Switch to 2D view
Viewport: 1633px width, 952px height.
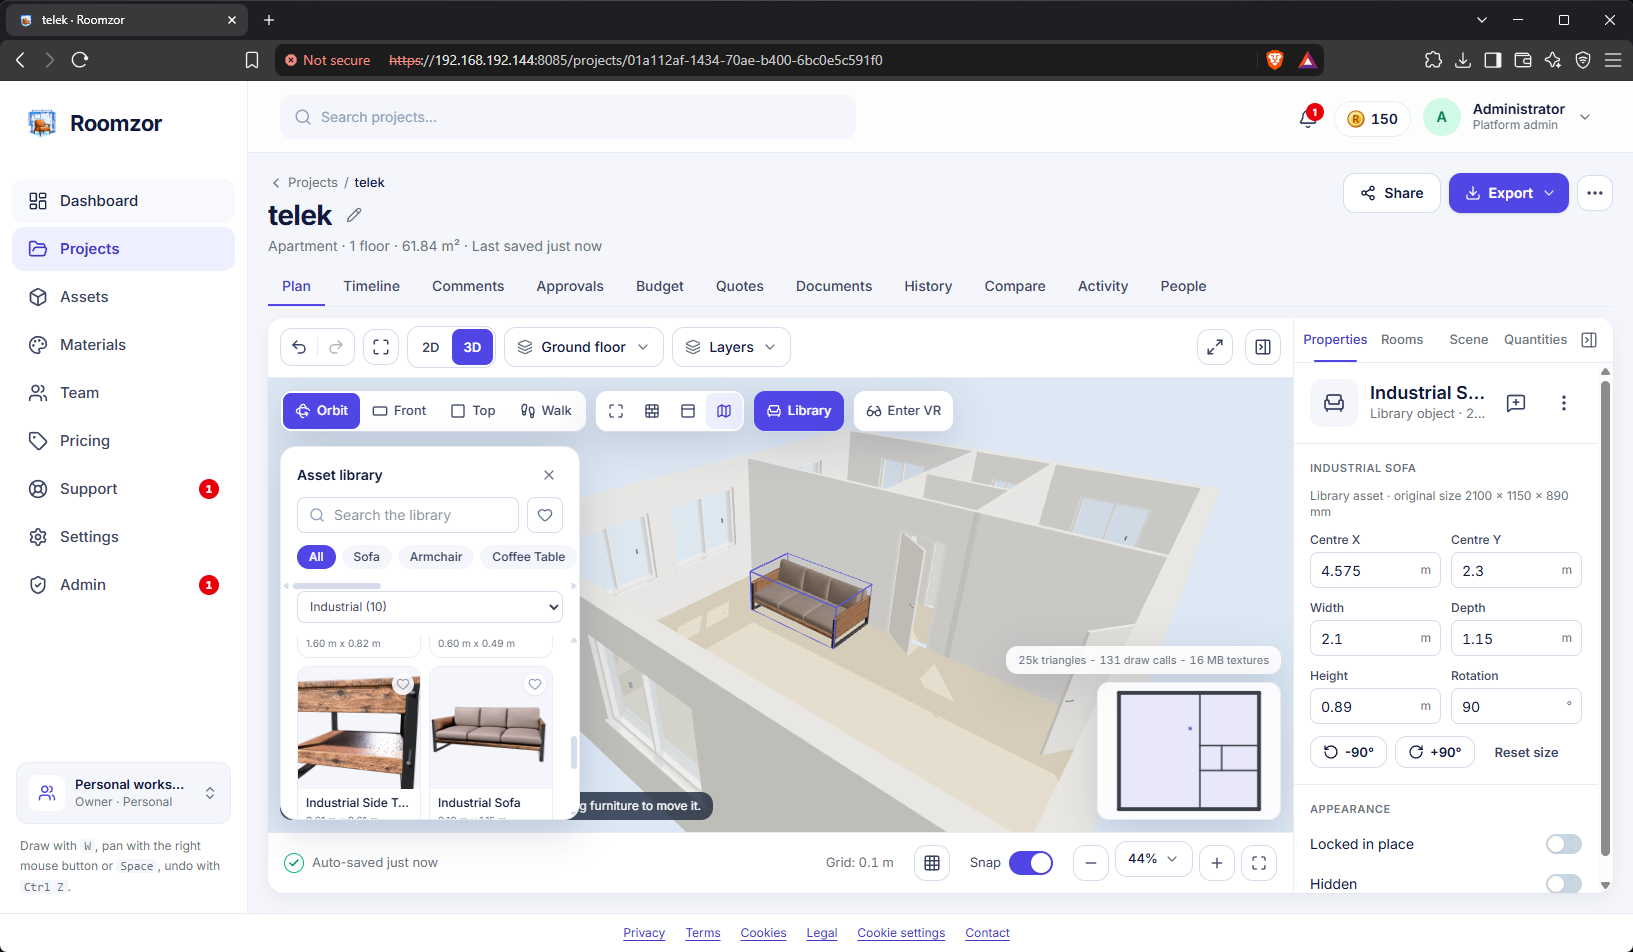pos(431,347)
